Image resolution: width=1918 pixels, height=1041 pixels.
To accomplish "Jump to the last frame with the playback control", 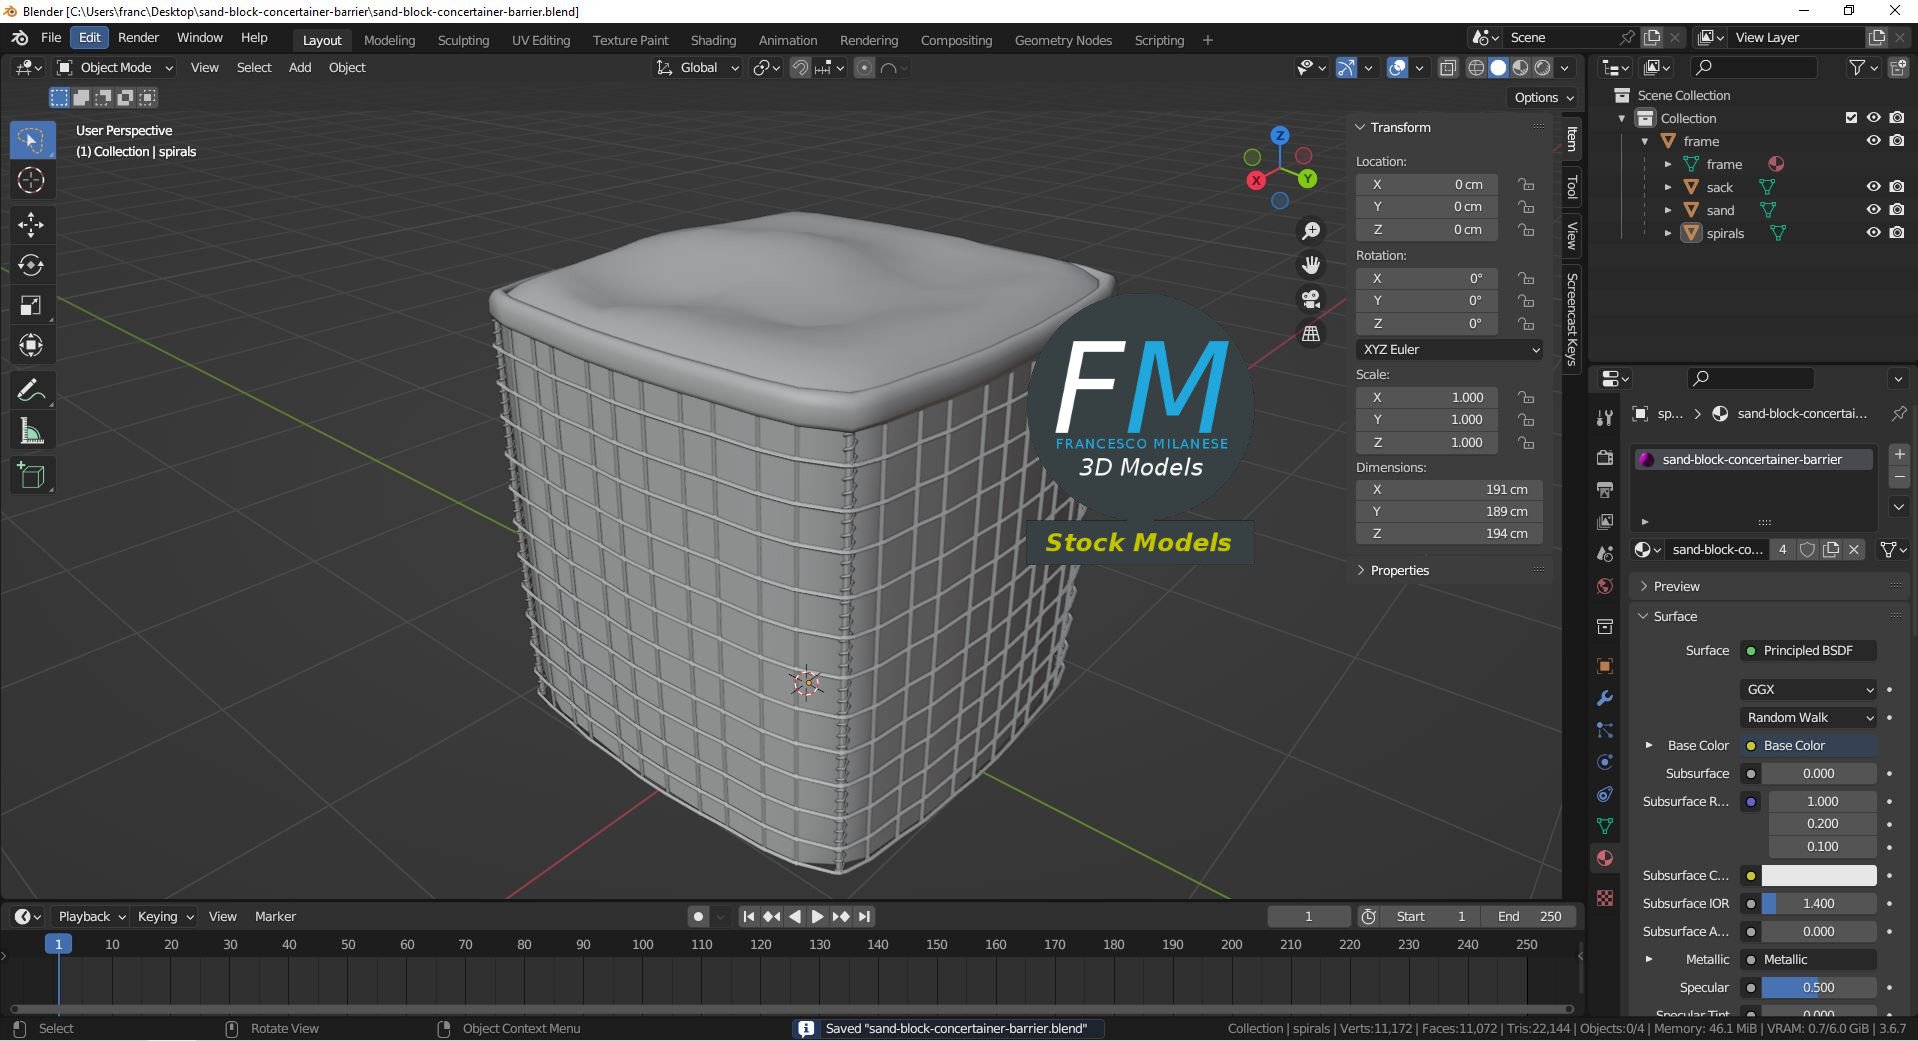I will point(863,916).
